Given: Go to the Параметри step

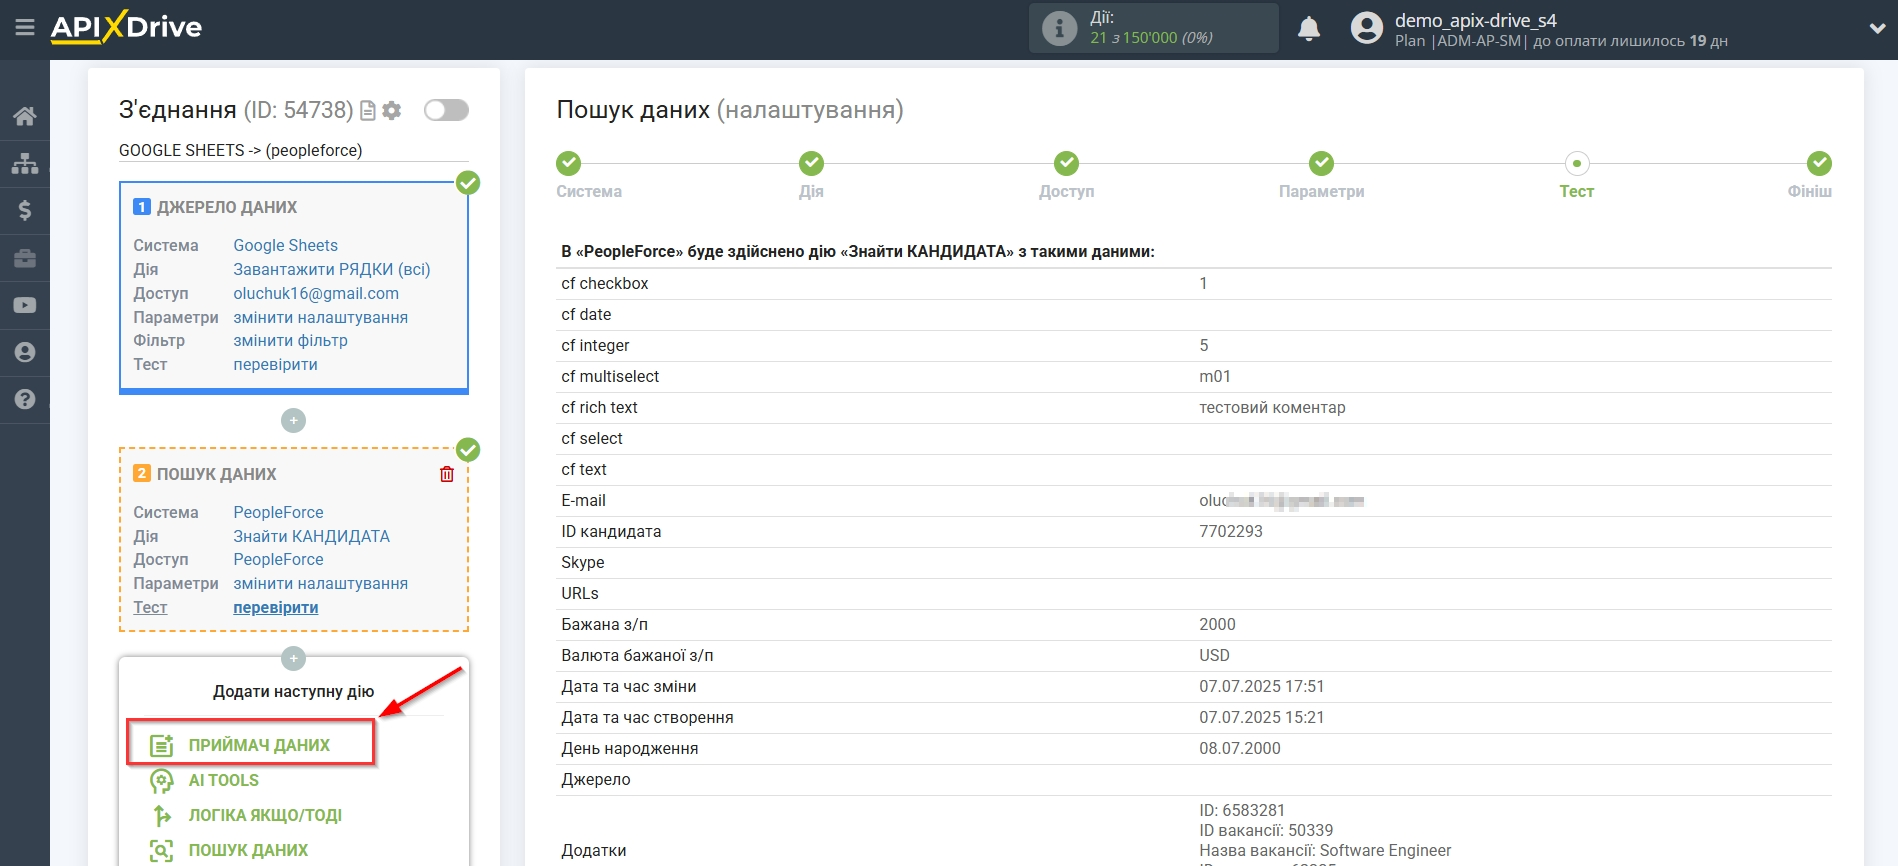Looking at the screenshot, I should pos(1321,175).
